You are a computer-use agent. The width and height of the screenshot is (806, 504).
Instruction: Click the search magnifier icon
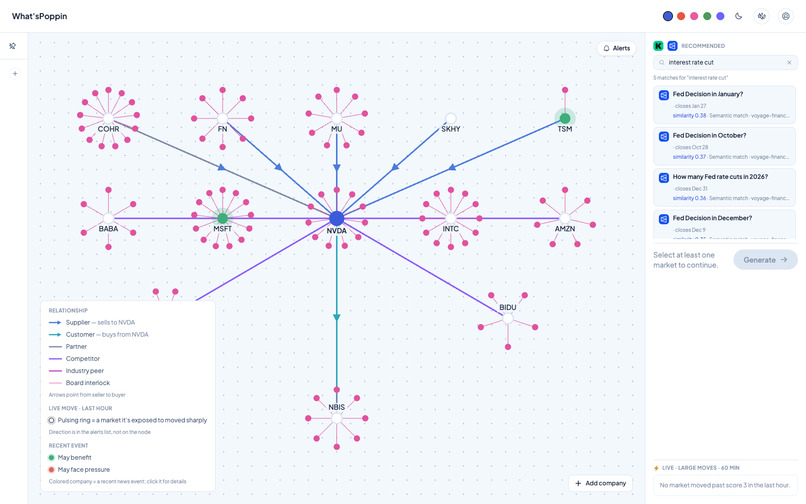662,62
